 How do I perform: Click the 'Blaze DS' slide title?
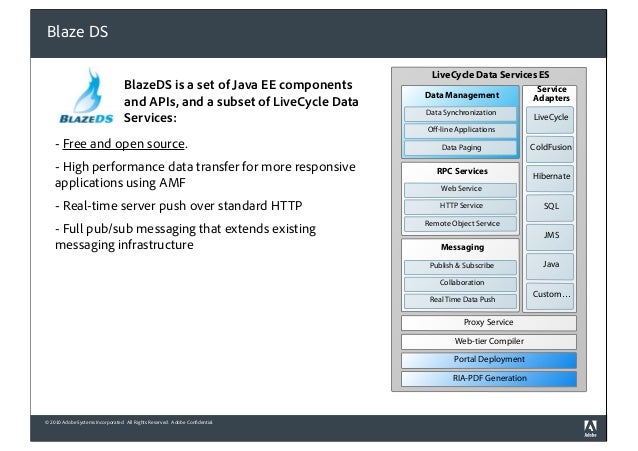point(77,32)
